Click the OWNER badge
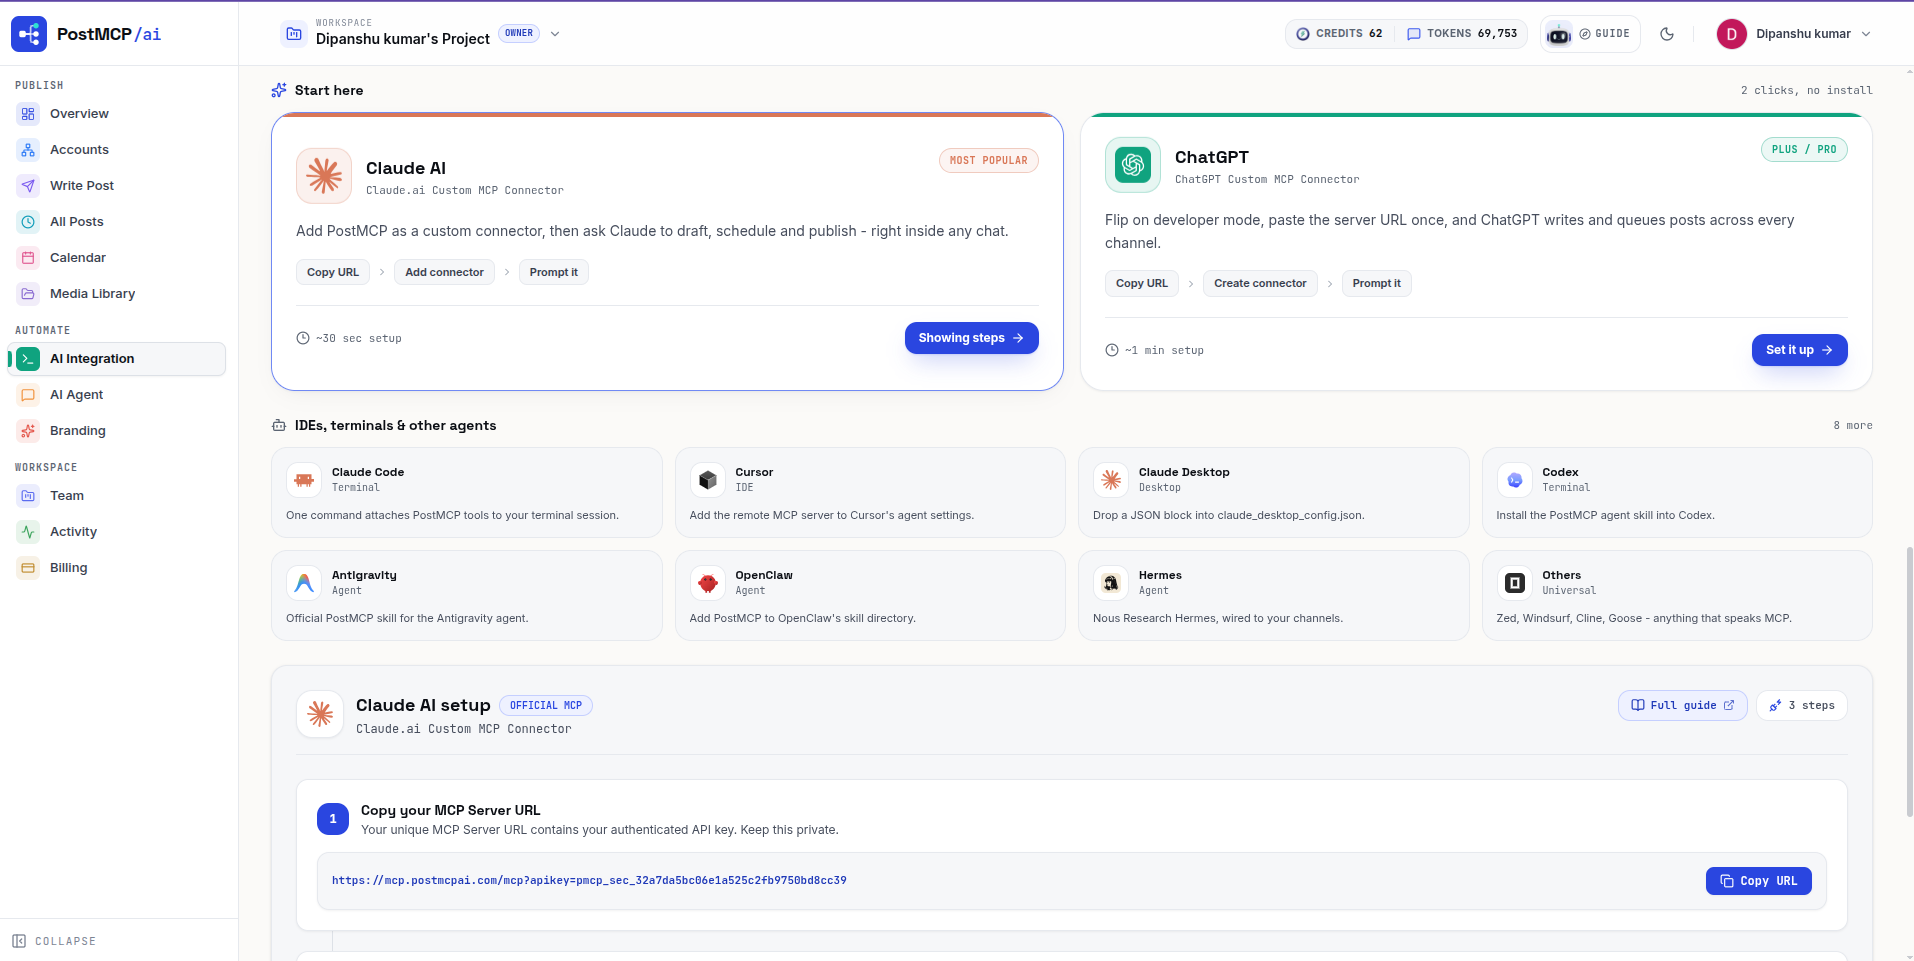Image resolution: width=1914 pixels, height=961 pixels. click(x=519, y=33)
